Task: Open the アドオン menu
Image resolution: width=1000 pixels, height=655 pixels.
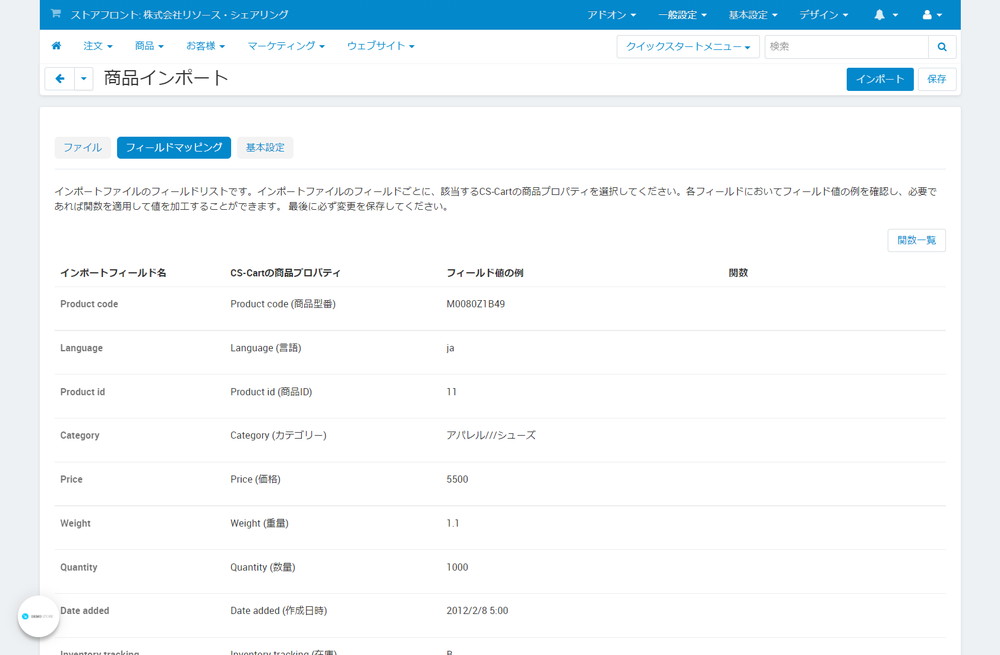Action: (611, 15)
